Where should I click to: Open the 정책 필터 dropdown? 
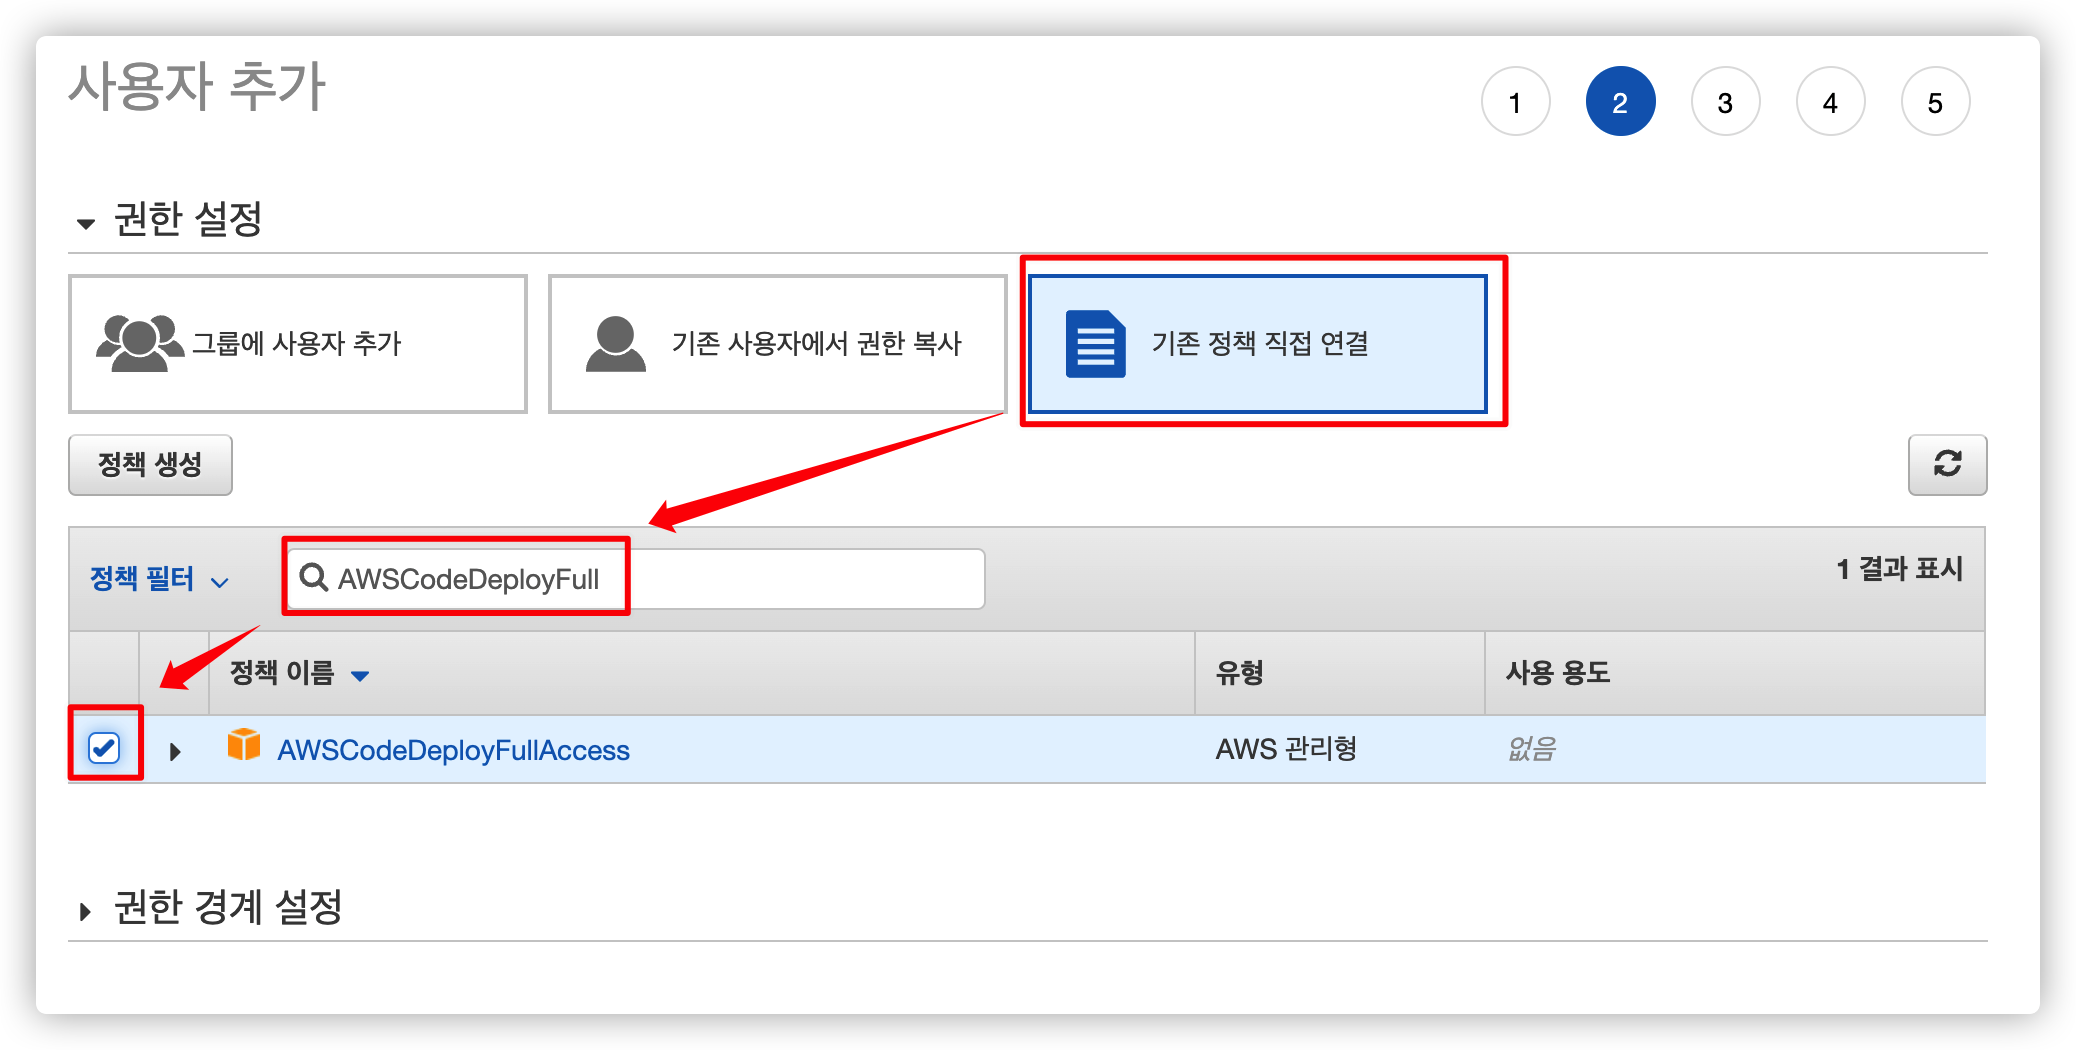[x=160, y=578]
